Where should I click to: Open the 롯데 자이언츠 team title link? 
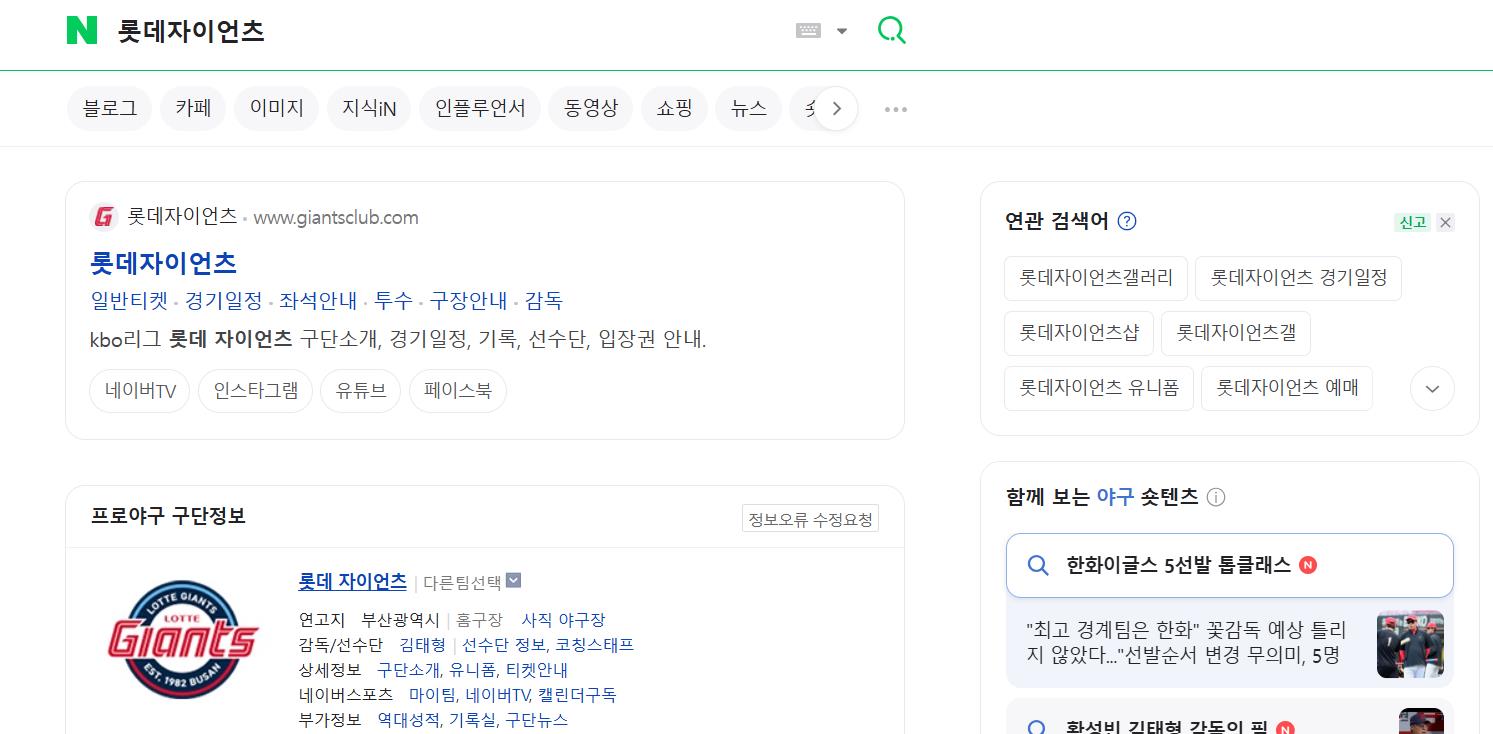click(x=352, y=581)
